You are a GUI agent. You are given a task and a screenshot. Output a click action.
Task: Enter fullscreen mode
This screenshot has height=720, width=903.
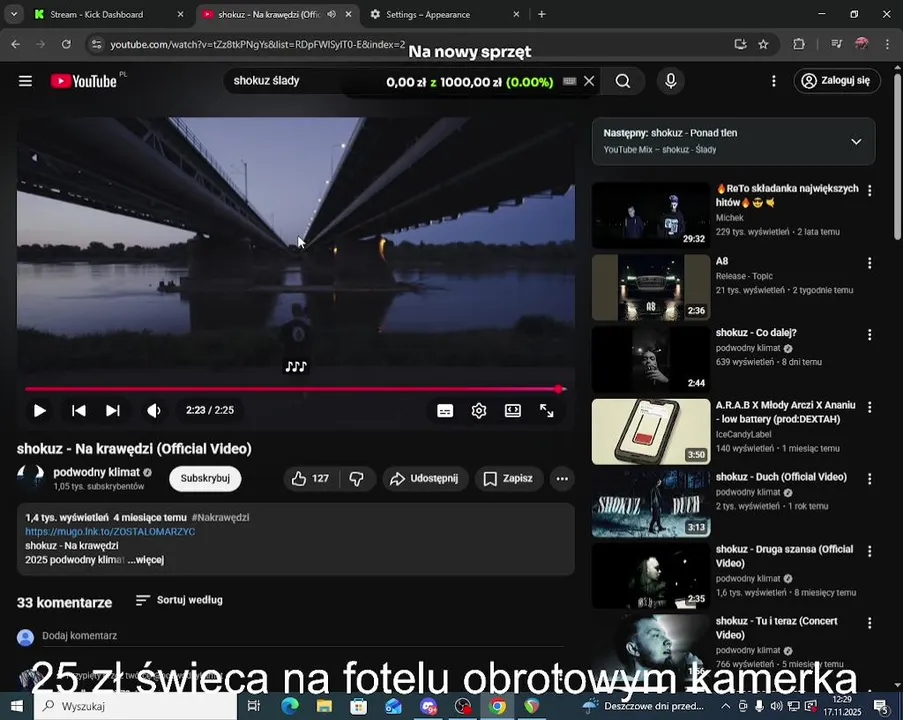click(547, 411)
